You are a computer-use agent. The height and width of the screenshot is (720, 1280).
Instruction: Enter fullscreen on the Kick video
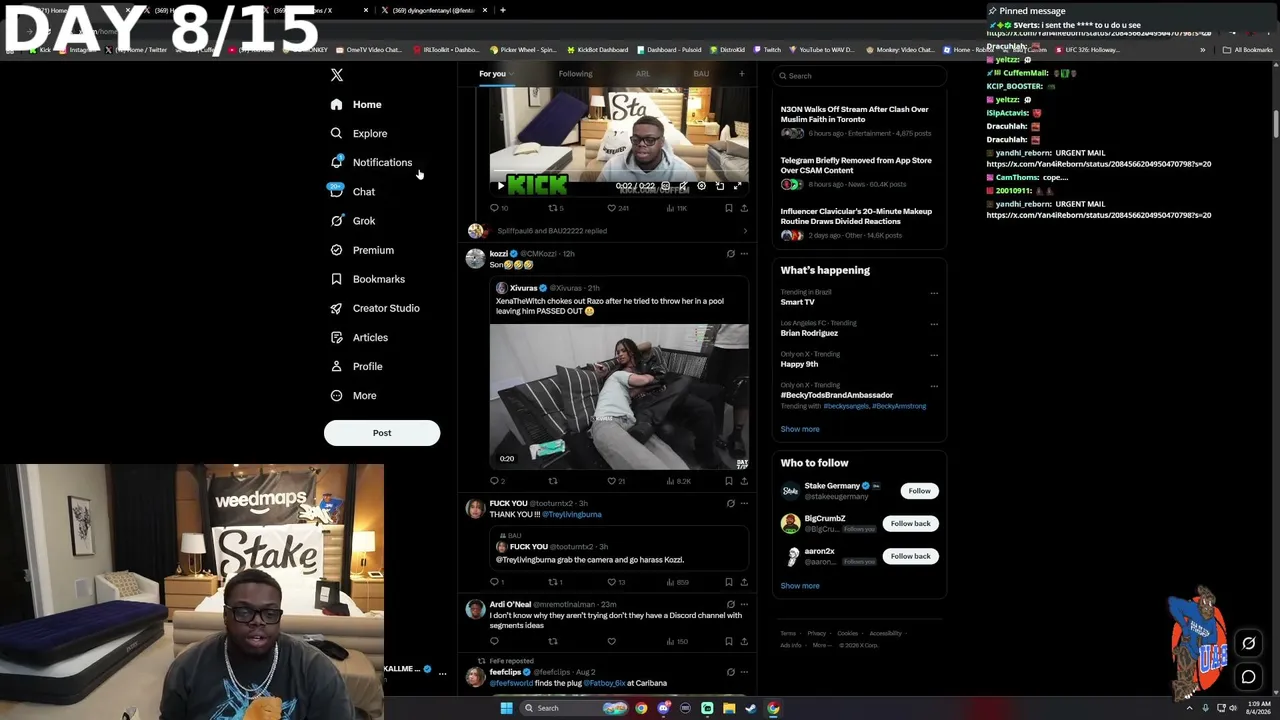(x=737, y=186)
